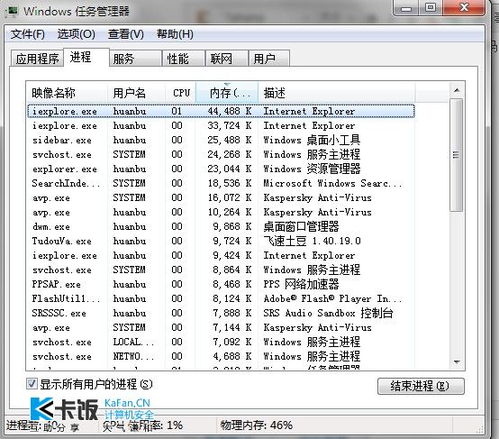Click PPS 网络加速器 description
The height and width of the screenshot is (439, 499).
[301, 284]
